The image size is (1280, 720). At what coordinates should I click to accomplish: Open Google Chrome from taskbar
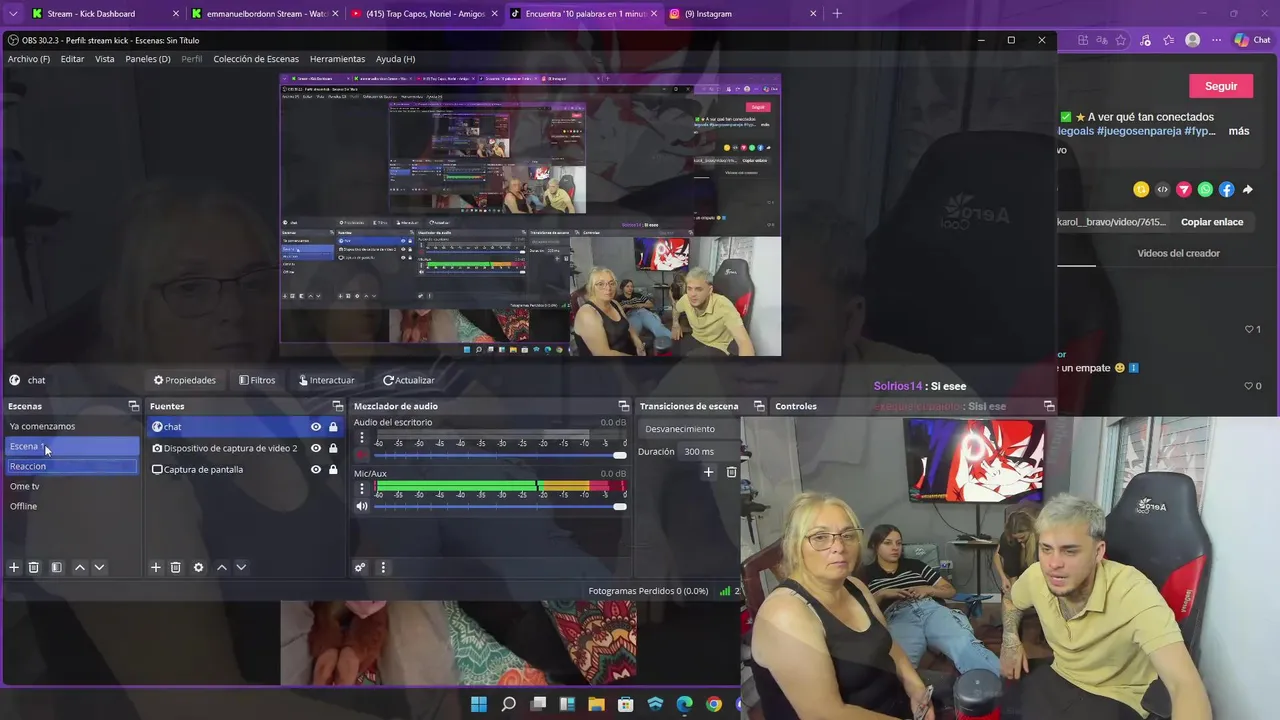(713, 704)
